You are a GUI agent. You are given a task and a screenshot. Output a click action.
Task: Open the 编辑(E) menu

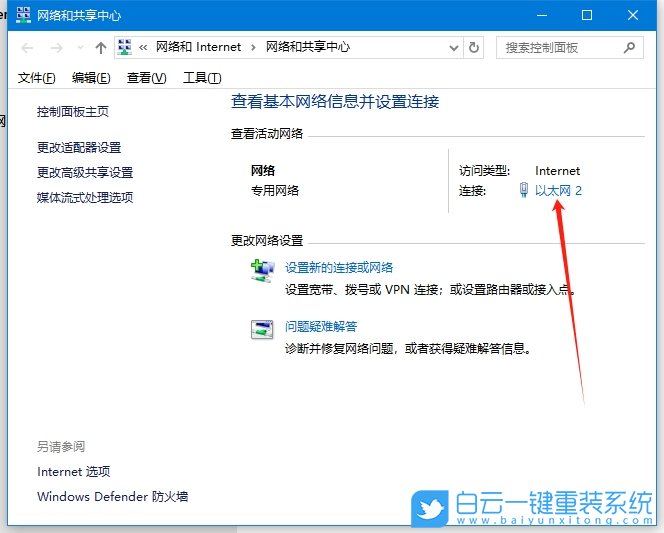91,78
